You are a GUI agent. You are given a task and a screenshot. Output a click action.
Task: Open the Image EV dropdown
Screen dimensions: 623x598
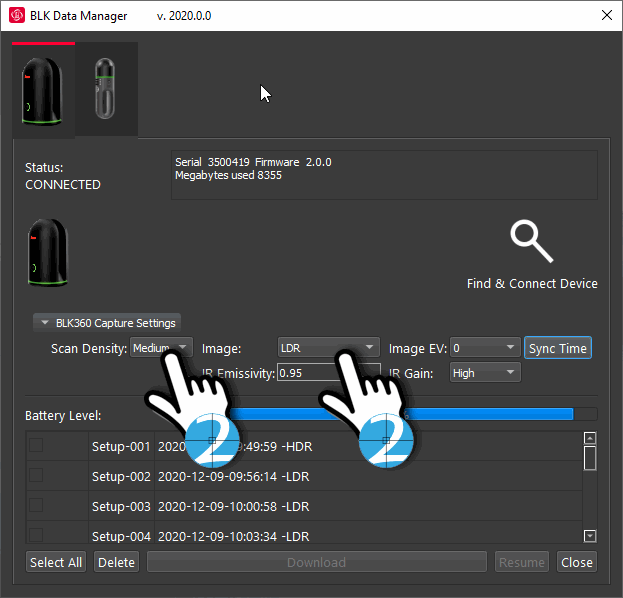(485, 348)
